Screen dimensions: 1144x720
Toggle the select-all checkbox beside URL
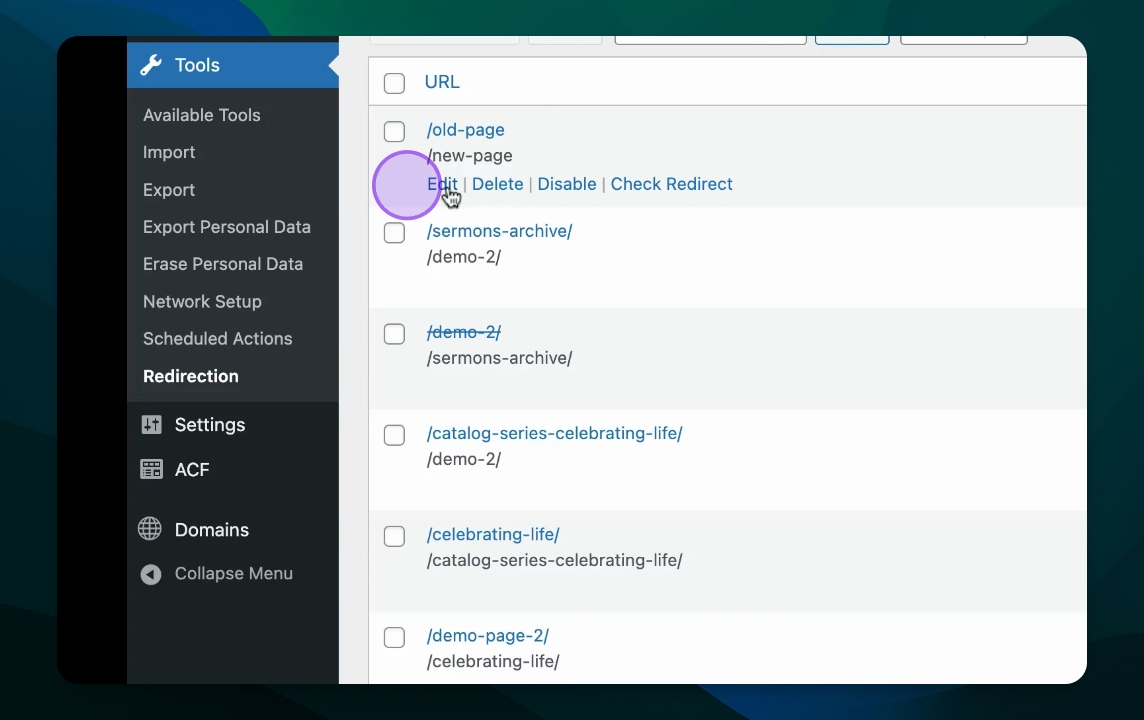click(395, 83)
